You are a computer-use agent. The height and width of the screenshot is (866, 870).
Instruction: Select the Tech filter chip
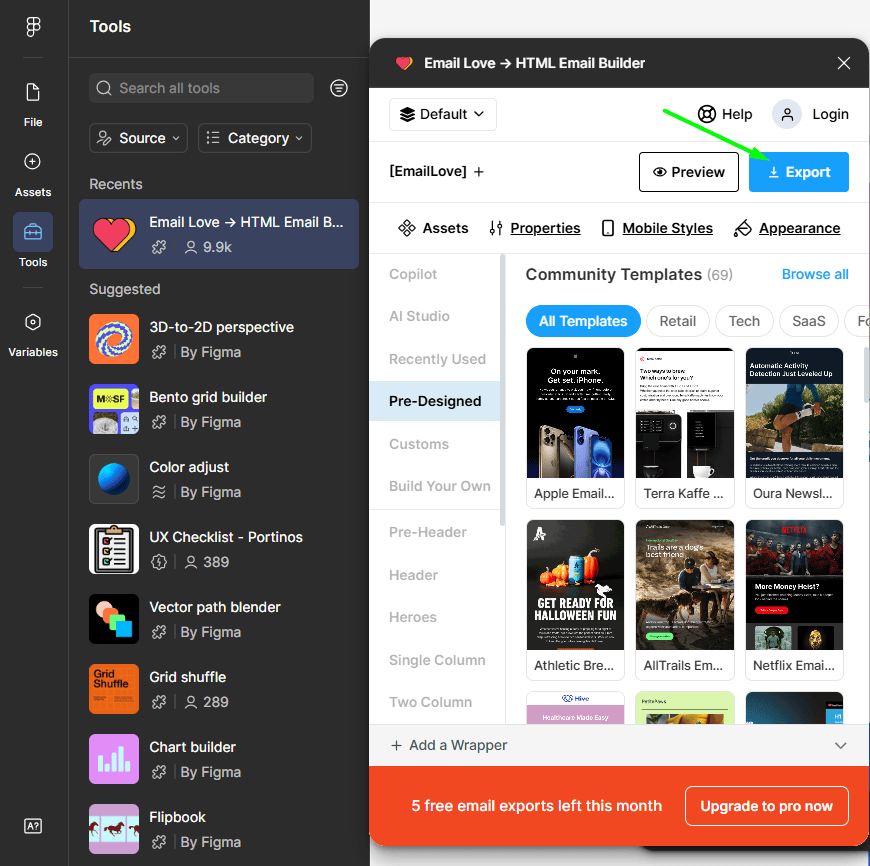[x=743, y=321]
